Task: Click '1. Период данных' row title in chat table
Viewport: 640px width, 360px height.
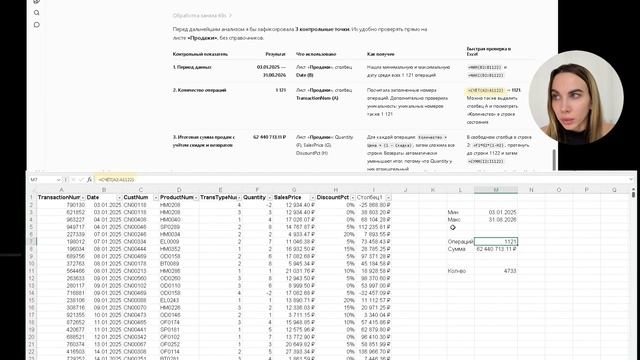Action: coord(192,67)
